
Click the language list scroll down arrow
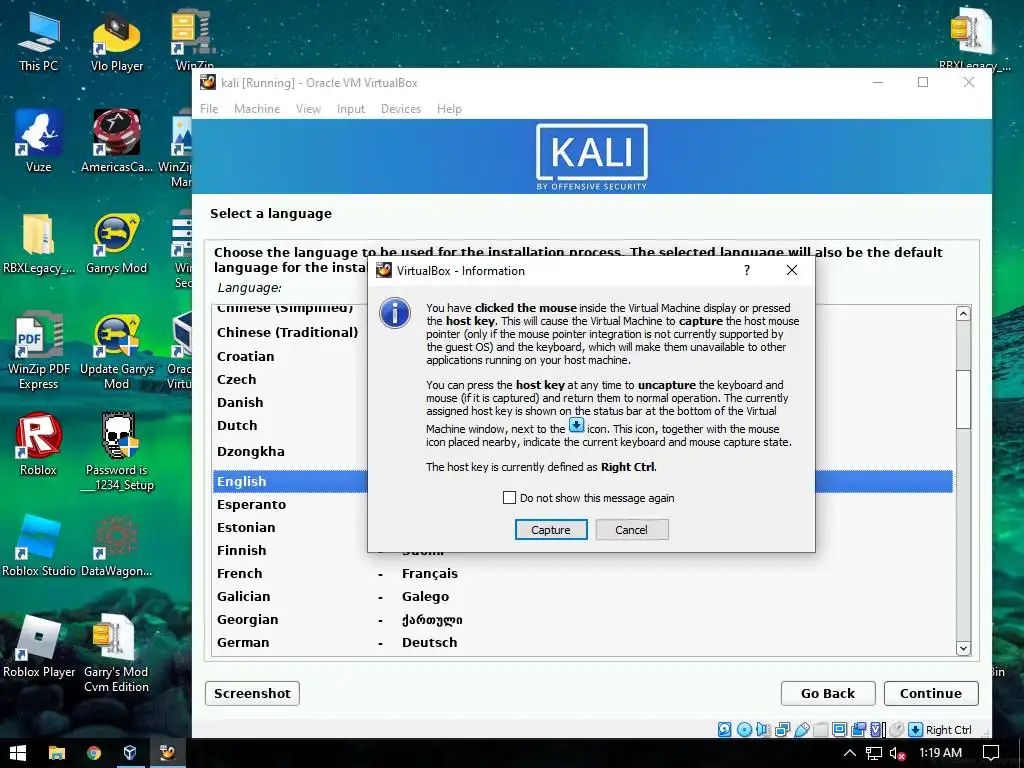(x=963, y=648)
